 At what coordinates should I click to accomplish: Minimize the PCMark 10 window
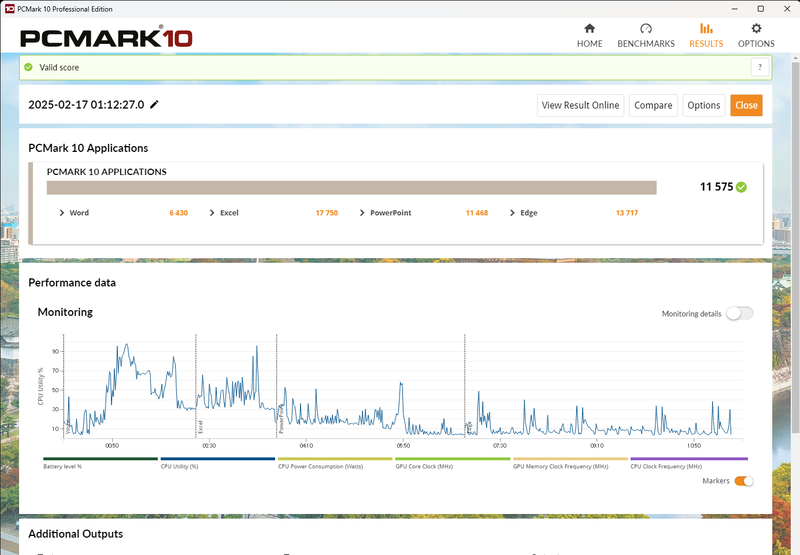point(735,9)
